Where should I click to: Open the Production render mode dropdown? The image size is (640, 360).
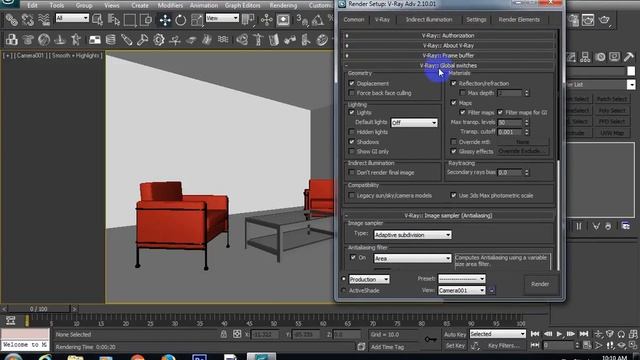[369, 279]
